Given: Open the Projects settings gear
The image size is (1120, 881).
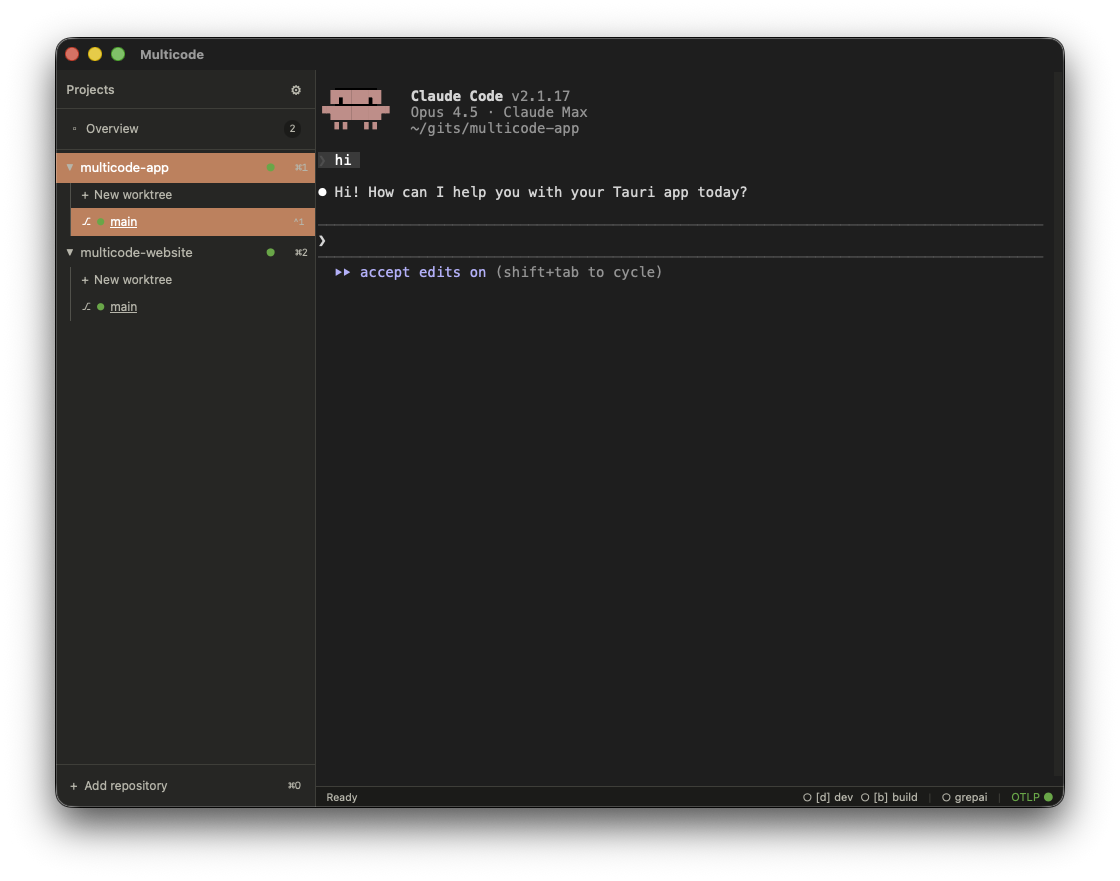Looking at the screenshot, I should pos(296,90).
